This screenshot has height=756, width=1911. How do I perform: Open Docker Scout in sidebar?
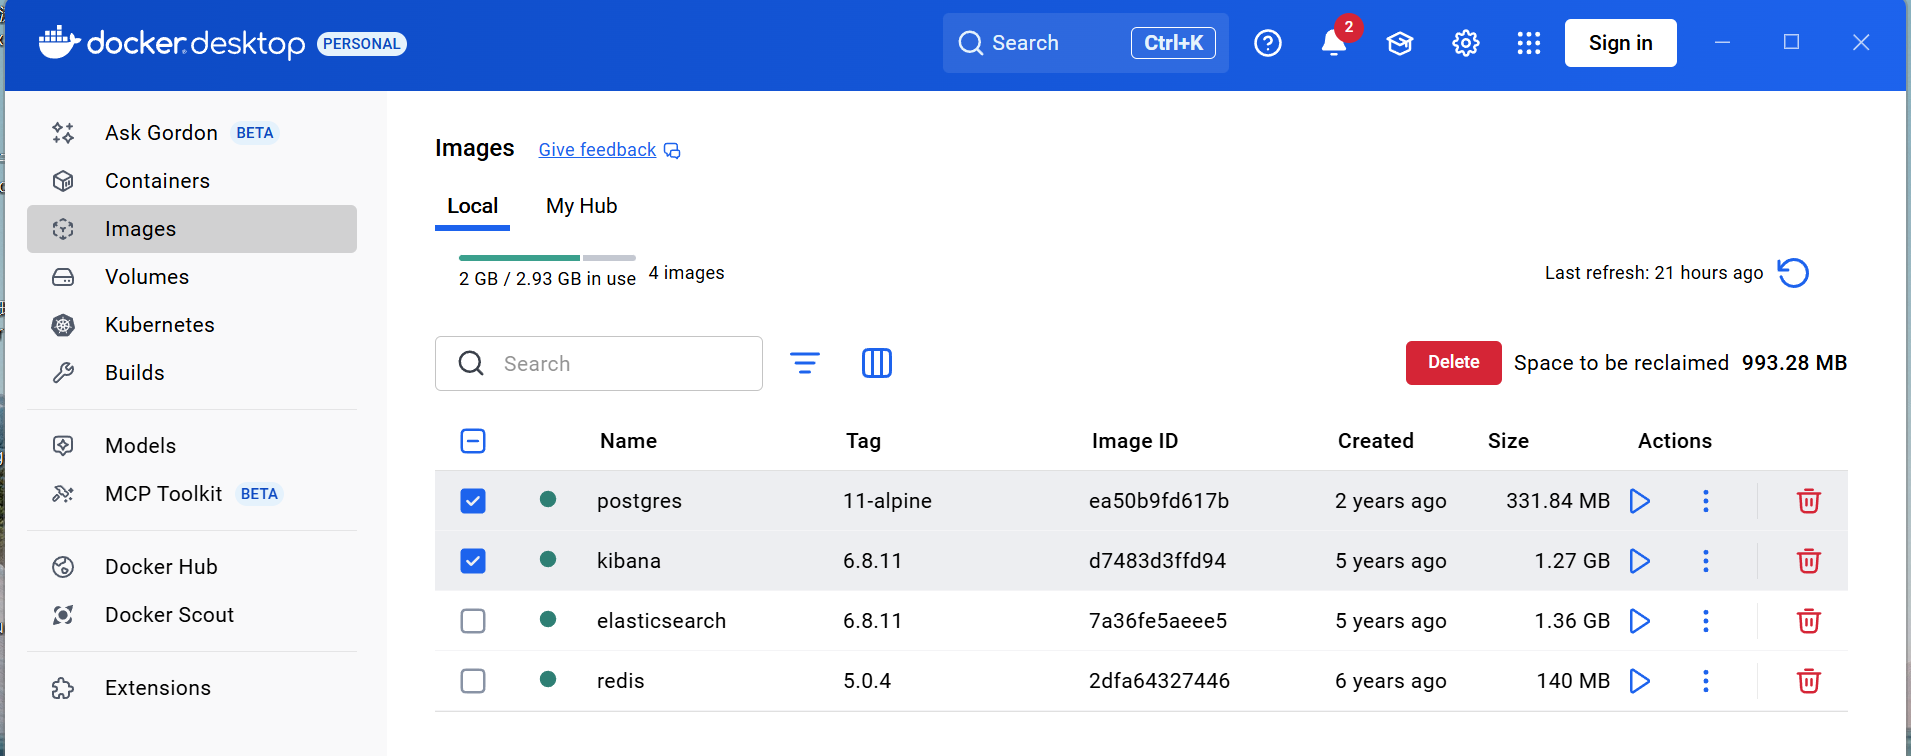[x=192, y=615]
